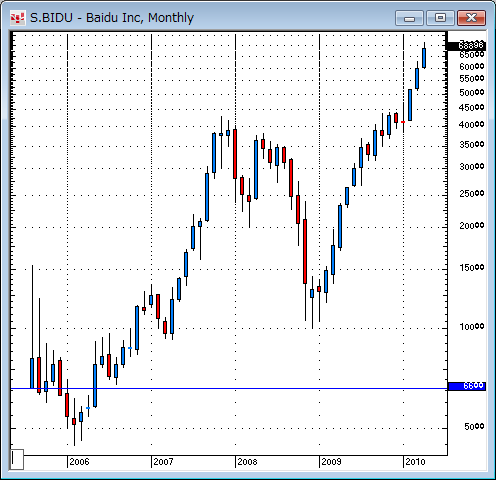
Task: Click the 2008 year label
Action: [x=247, y=462]
